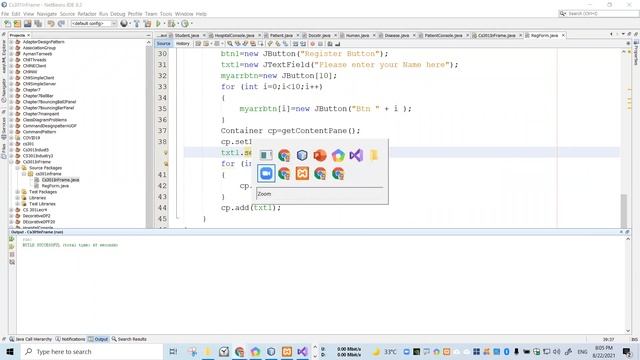Expand the COVID19 project node
The image size is (640, 360).
click(11, 138)
